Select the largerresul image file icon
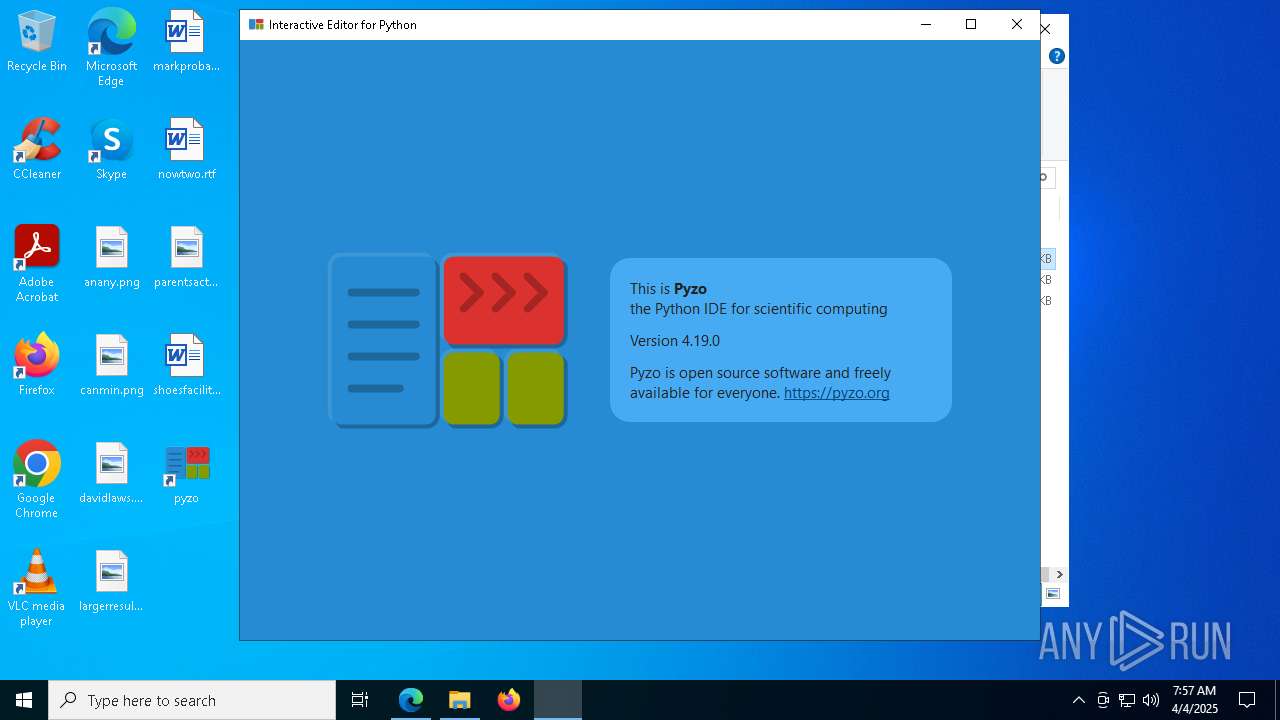 (111, 582)
